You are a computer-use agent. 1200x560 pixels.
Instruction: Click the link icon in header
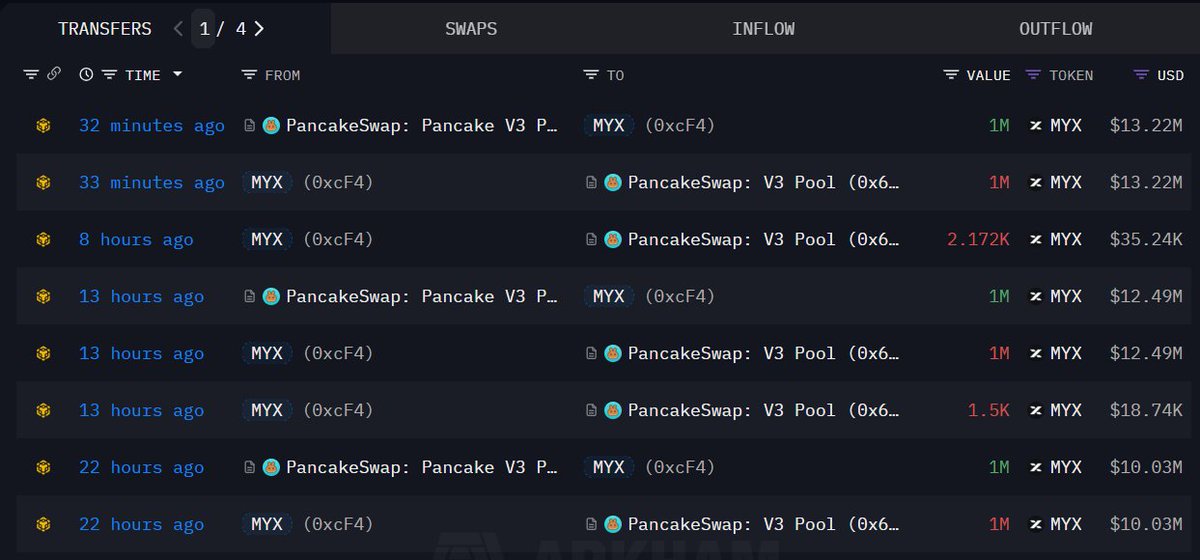(x=54, y=75)
